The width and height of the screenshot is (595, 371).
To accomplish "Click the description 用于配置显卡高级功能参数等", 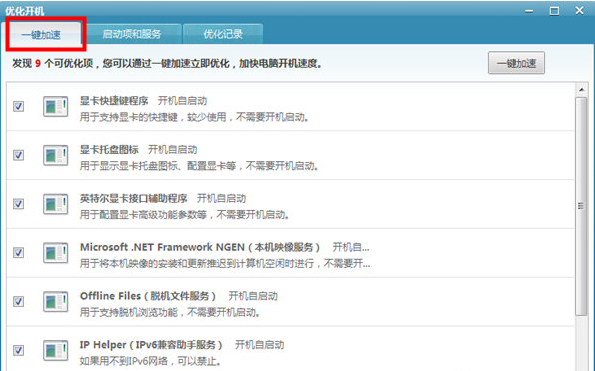I will (185, 215).
